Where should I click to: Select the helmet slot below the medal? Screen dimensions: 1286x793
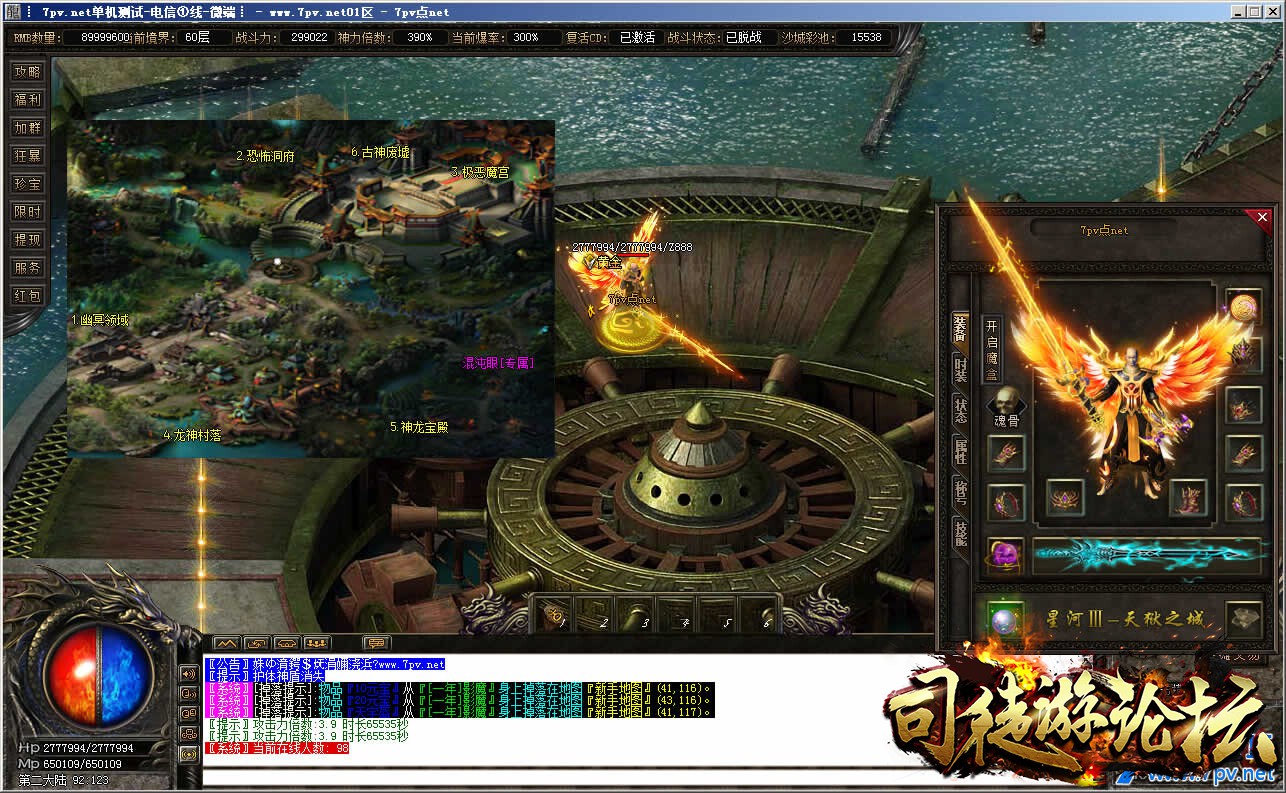tap(1244, 355)
